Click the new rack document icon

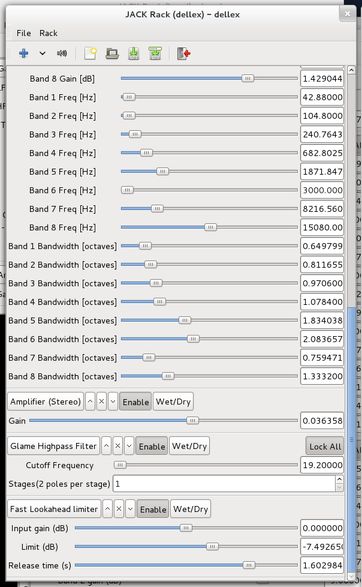point(90,54)
